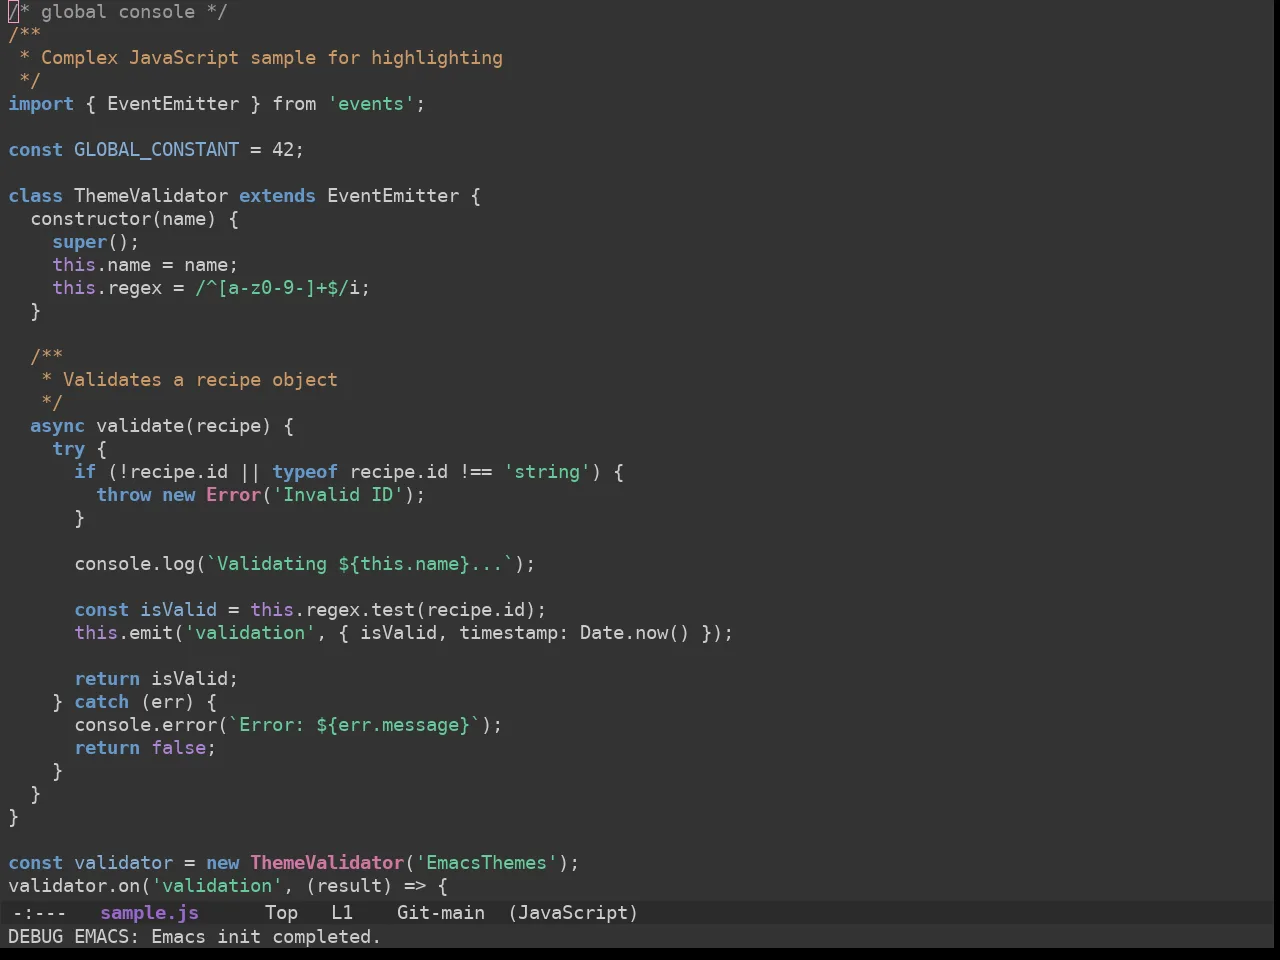Click the 'EmacsThemes' string argument

coord(486,863)
